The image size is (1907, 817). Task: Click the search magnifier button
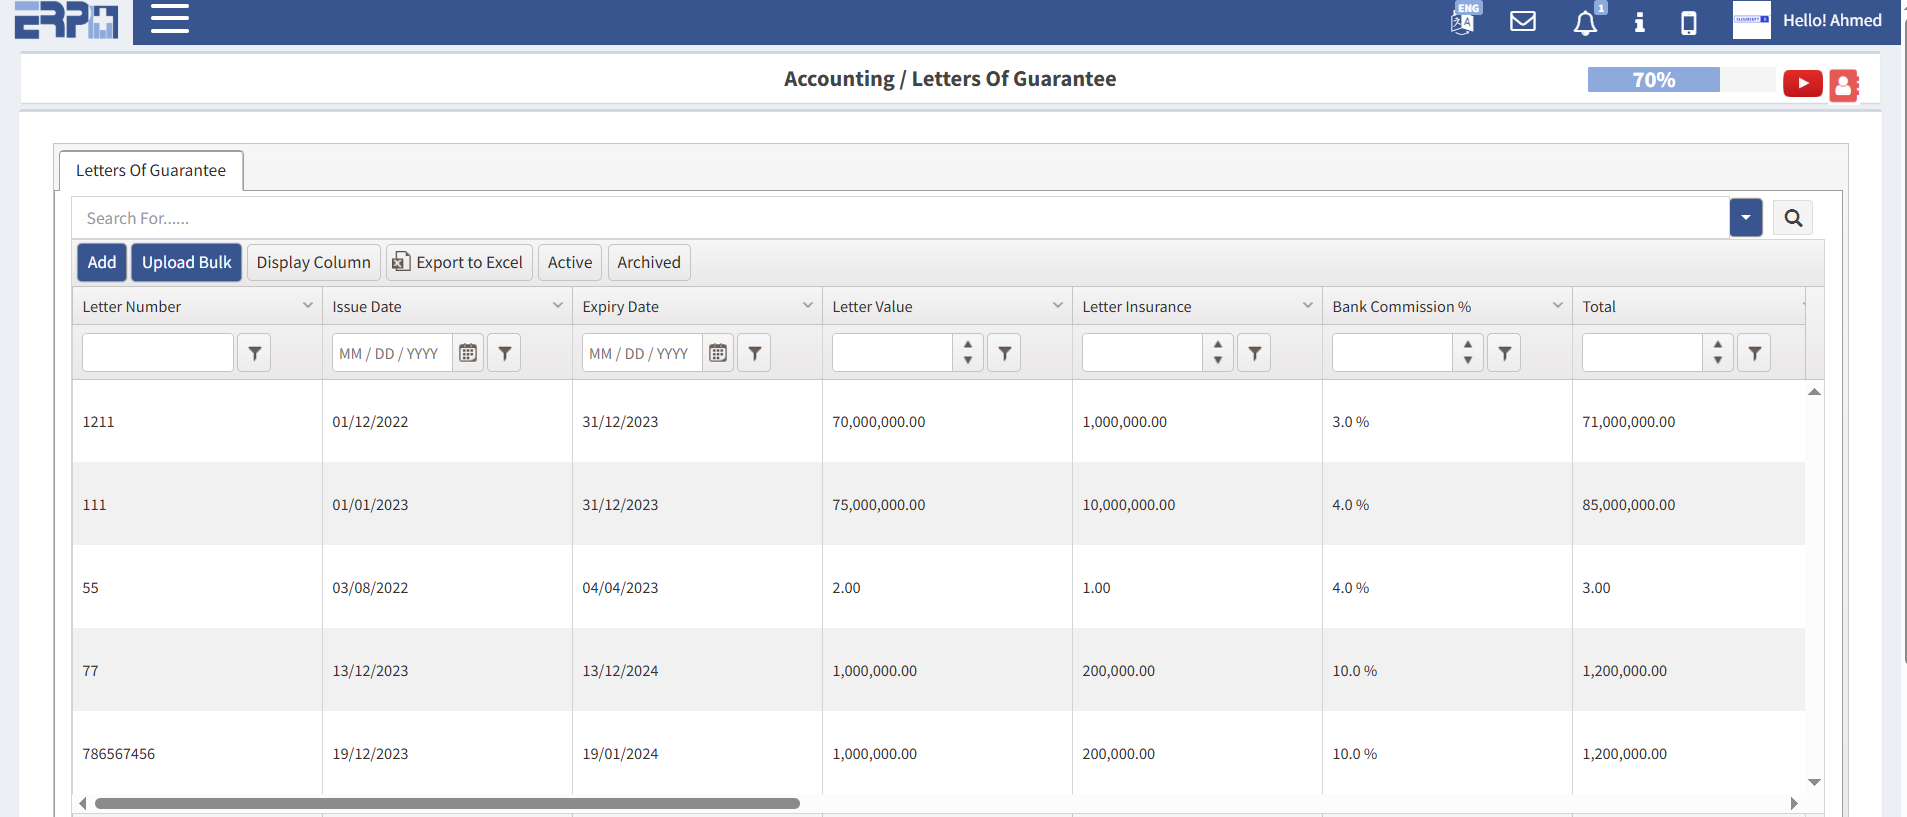coord(1793,218)
